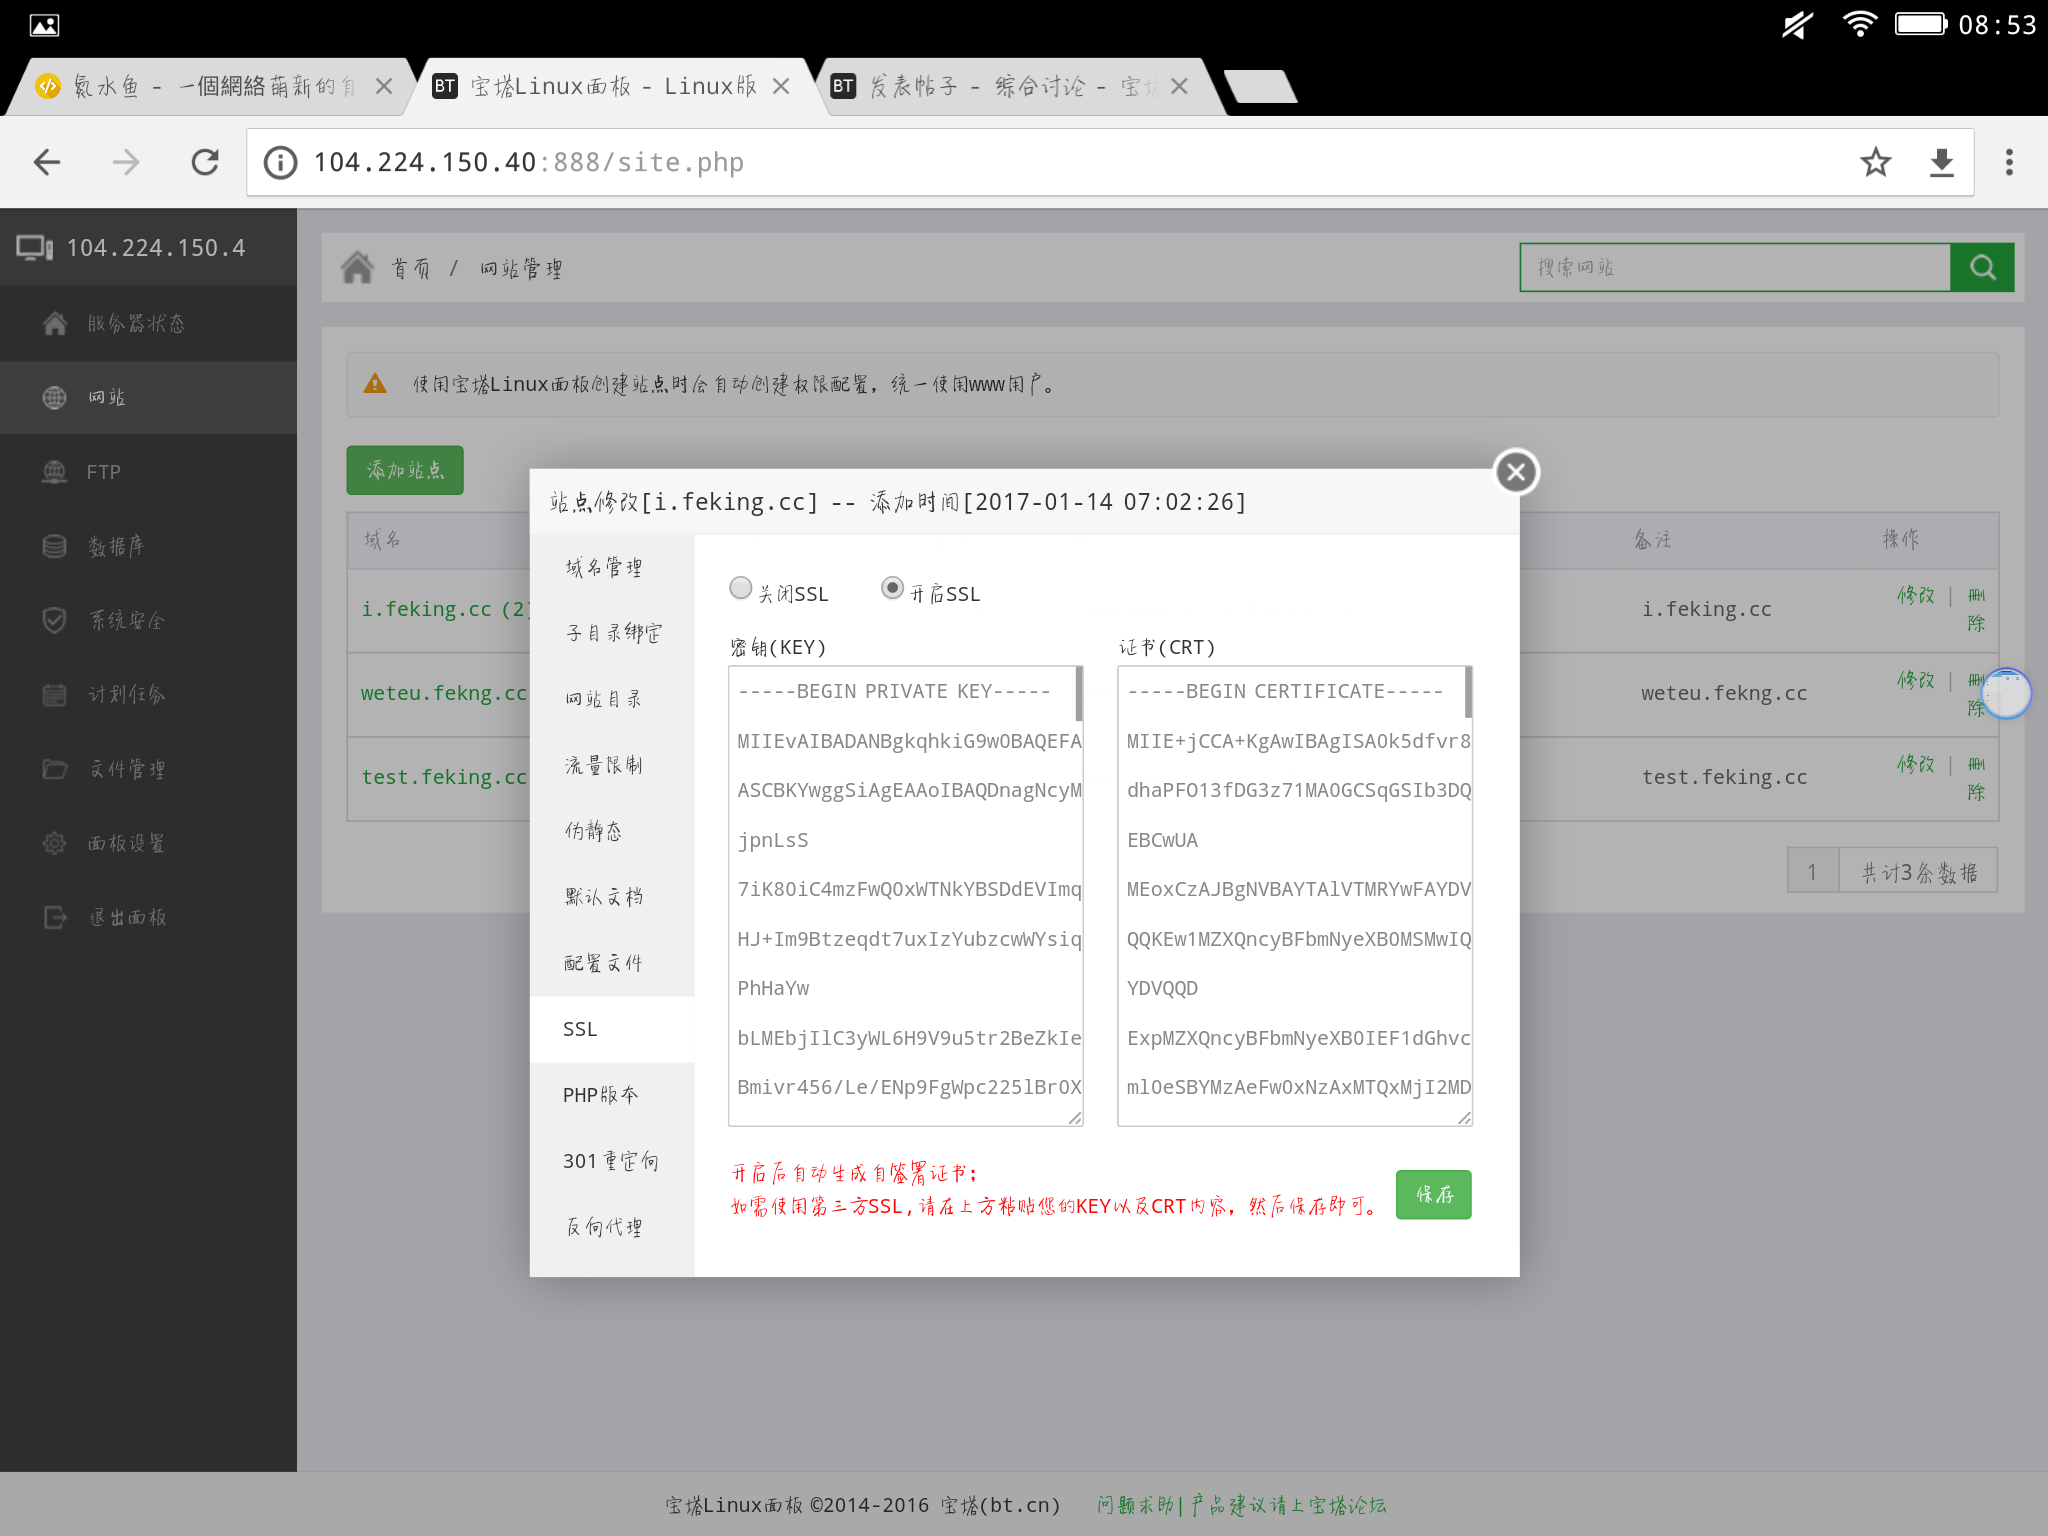Open the FTP sidebar menu item
The height and width of the screenshot is (1536, 2048).
tap(103, 472)
